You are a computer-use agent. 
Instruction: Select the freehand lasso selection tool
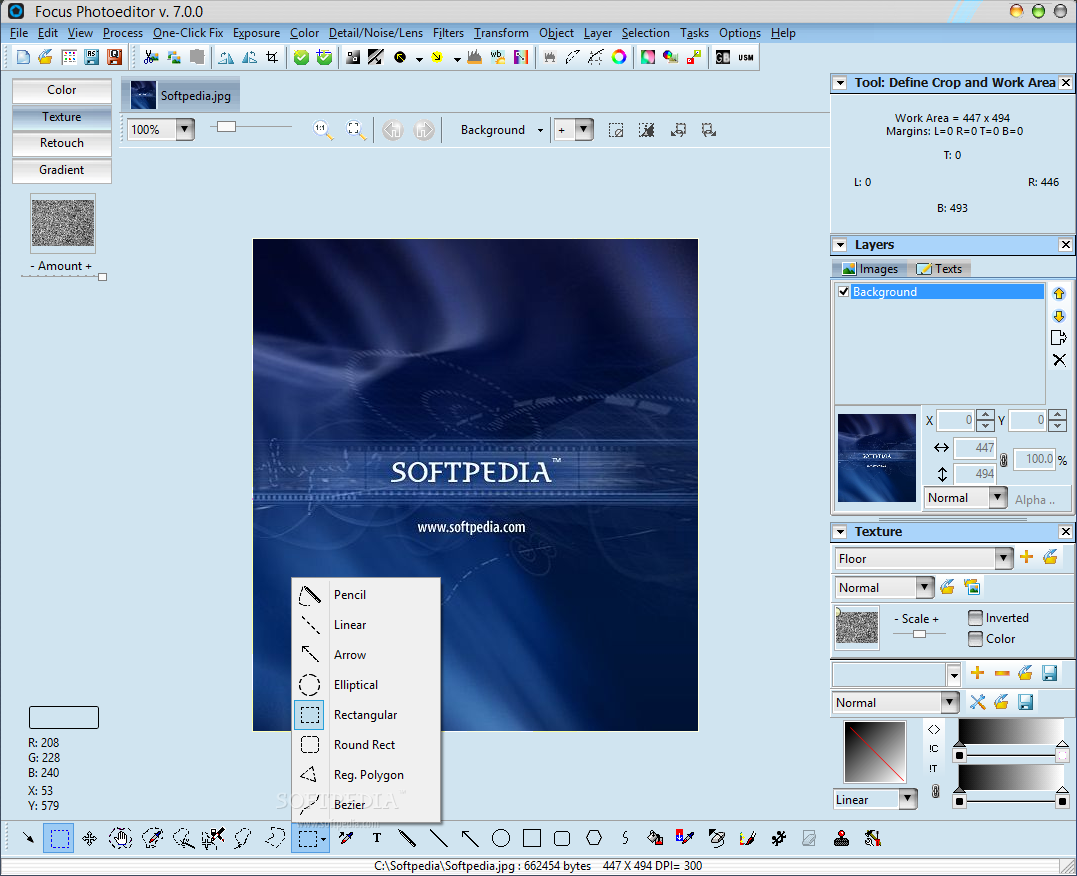click(x=243, y=838)
